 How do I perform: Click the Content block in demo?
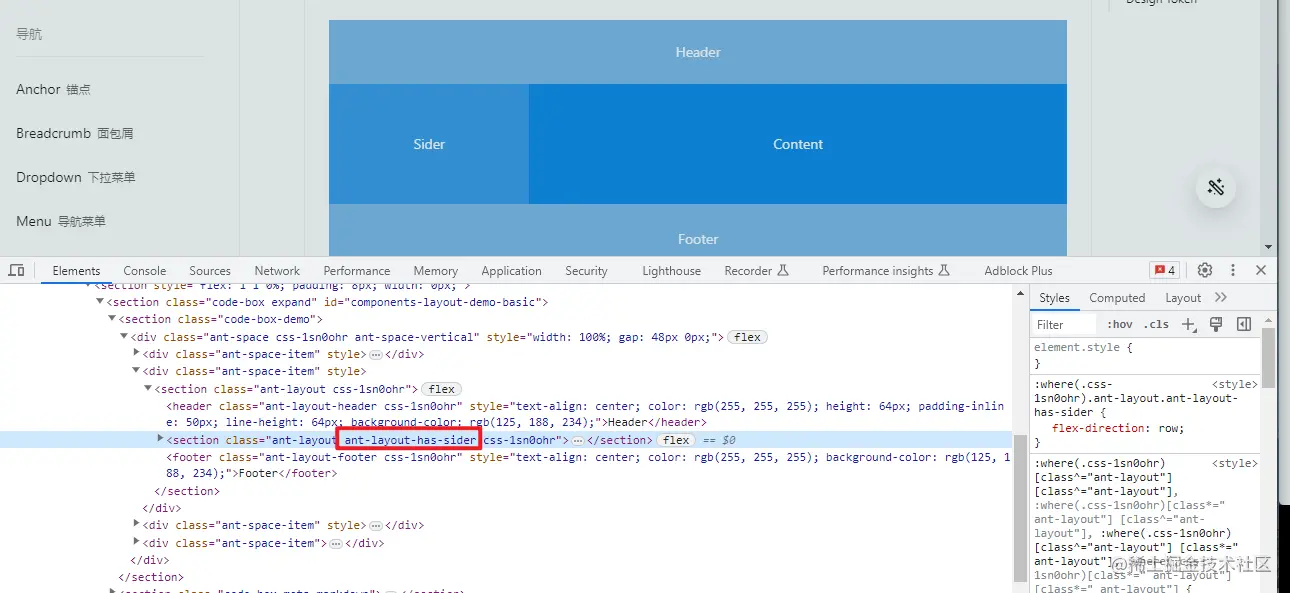(798, 144)
